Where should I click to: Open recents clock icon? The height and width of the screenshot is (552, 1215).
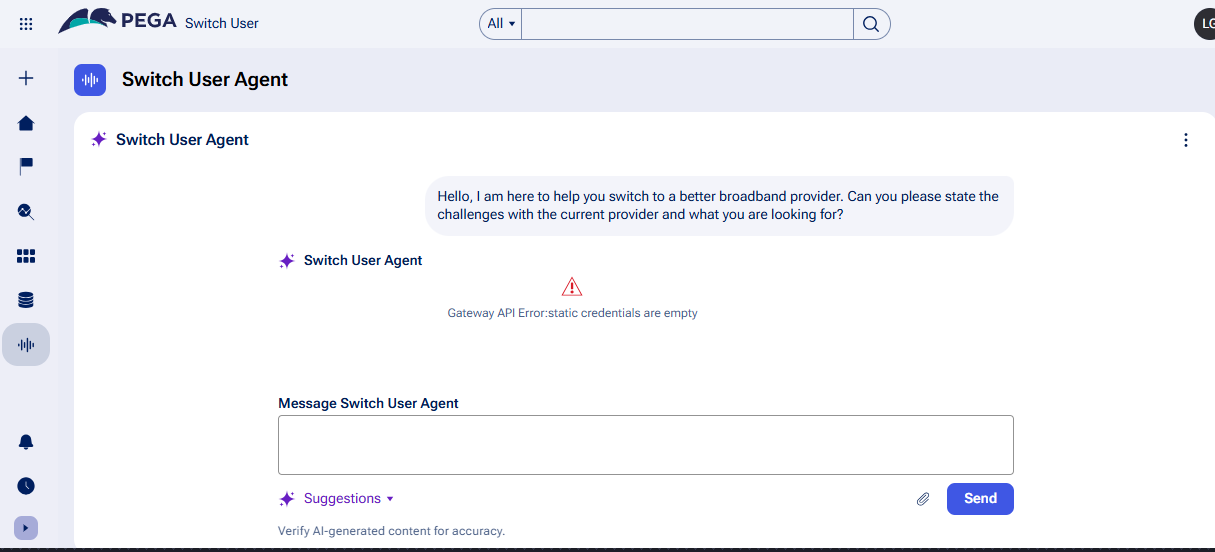(x=26, y=486)
